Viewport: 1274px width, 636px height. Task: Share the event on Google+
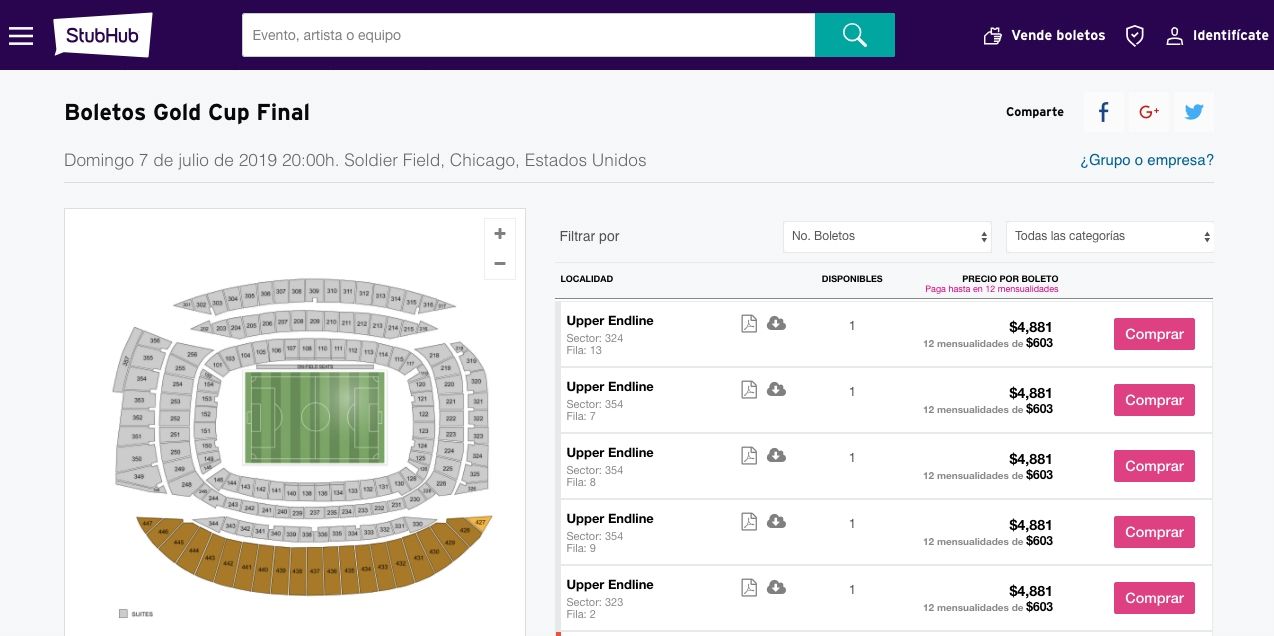1148,112
